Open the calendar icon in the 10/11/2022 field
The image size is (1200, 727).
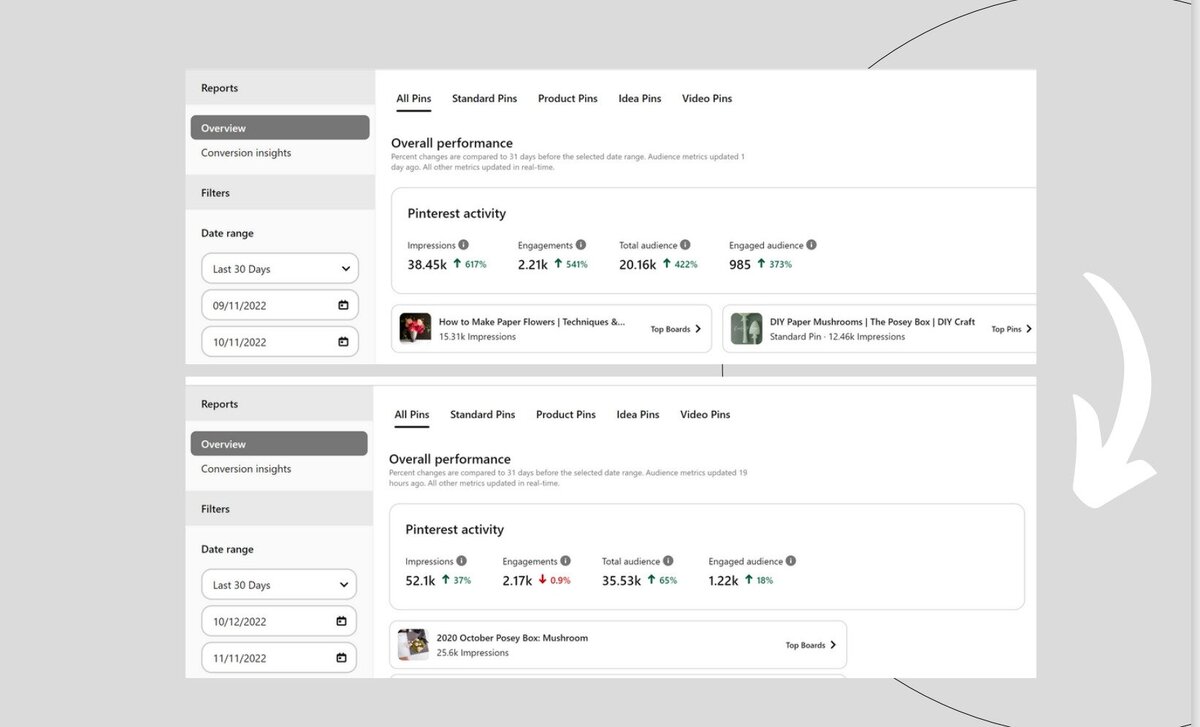(343, 342)
